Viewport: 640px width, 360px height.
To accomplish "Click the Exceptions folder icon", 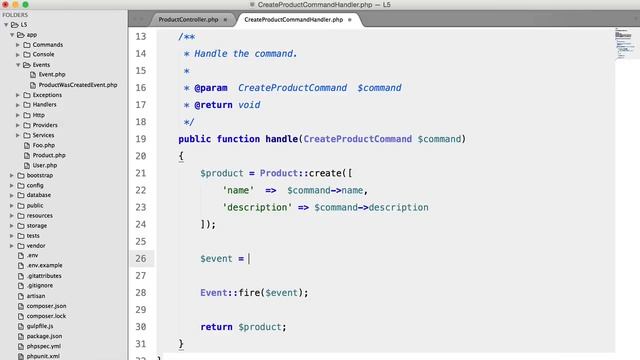I will [x=27, y=95].
